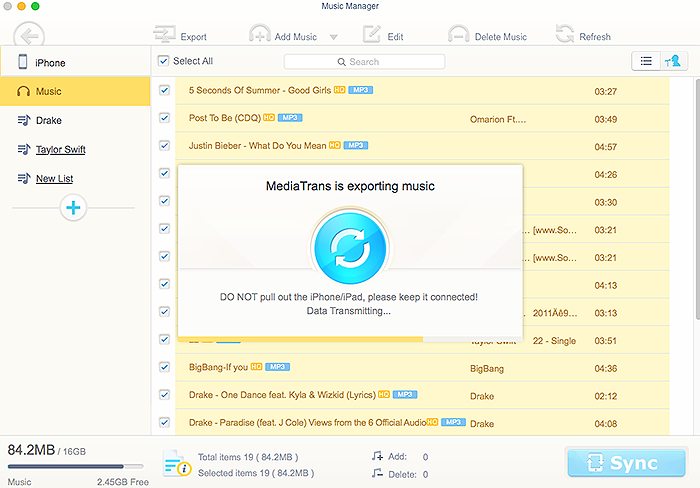
Task: Click the Add count music note icon
Action: (x=377, y=456)
